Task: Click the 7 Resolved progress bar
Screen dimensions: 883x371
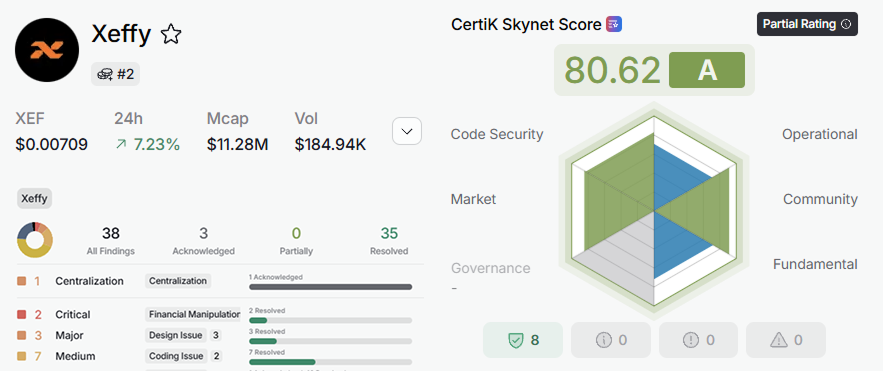Action: pos(331,362)
